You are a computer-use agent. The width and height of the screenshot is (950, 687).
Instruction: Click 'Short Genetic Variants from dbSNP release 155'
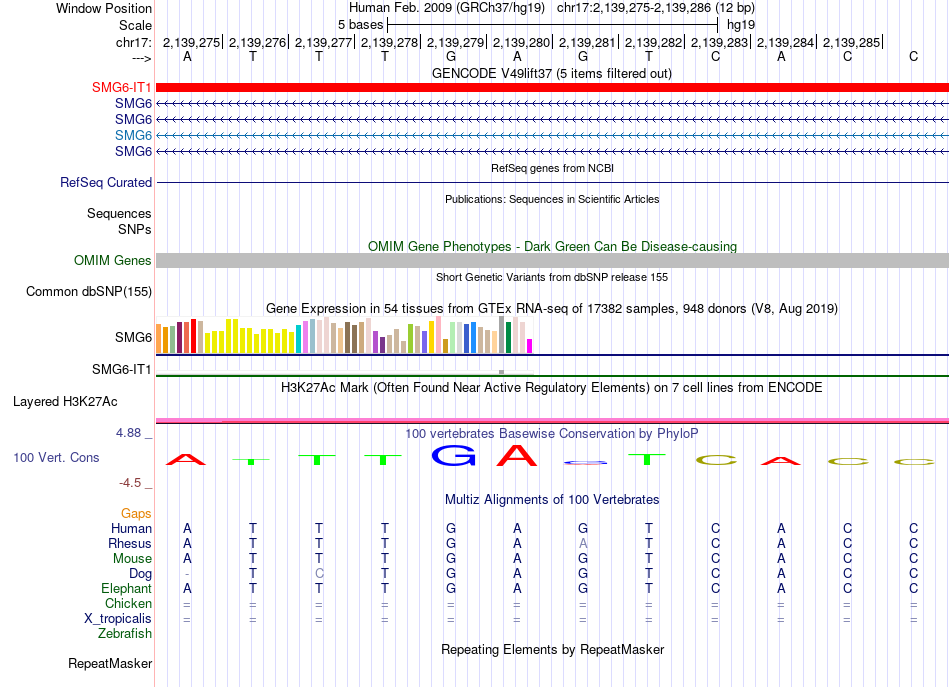click(x=552, y=277)
